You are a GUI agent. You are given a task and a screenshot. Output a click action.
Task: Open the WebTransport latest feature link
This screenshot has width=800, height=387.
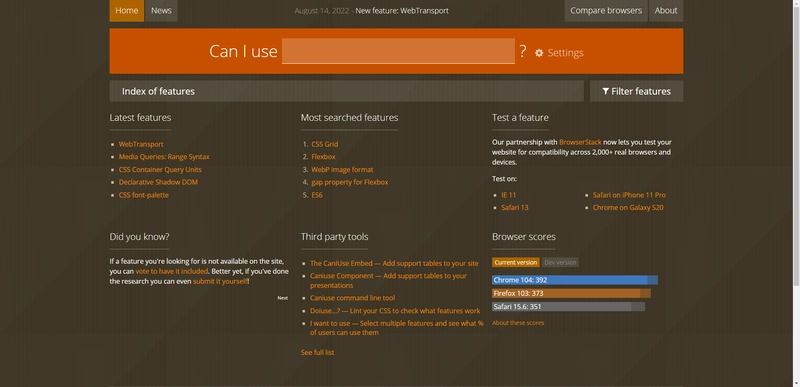tap(141, 144)
